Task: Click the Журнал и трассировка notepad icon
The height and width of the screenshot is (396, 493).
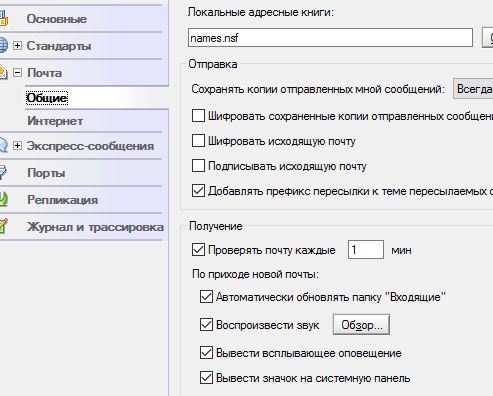Action: tap(3, 226)
